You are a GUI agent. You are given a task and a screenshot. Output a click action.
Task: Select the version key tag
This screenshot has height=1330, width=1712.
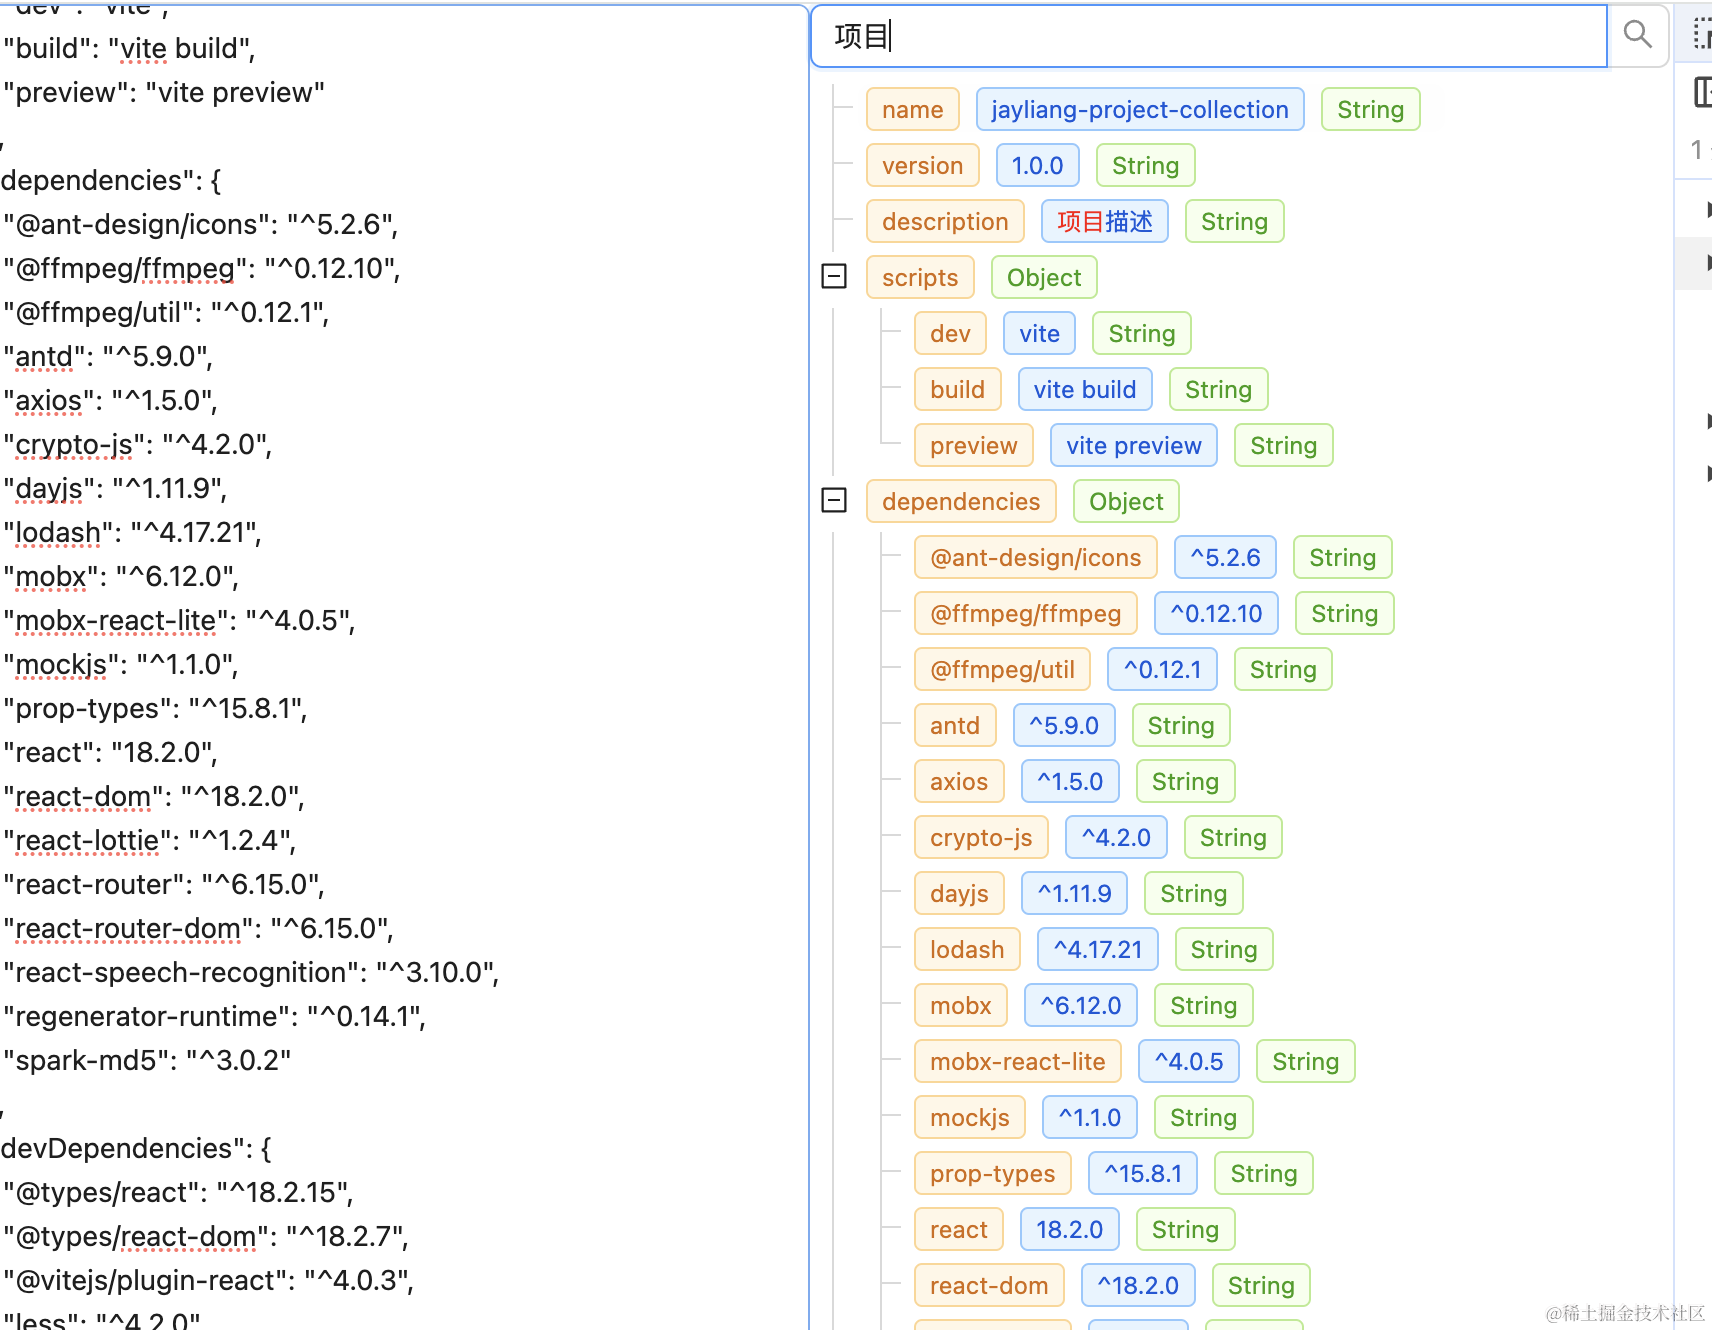pos(922,166)
